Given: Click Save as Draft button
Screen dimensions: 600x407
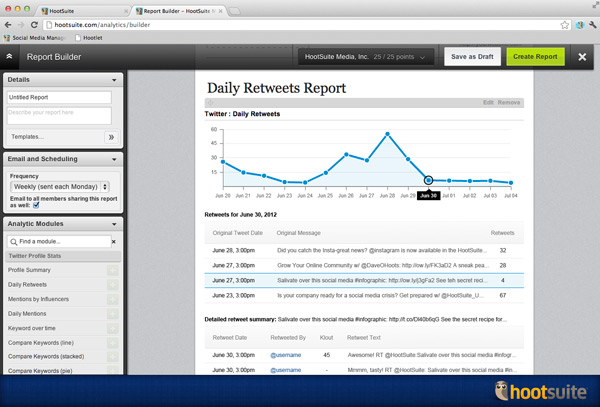Looking at the screenshot, I should [472, 57].
